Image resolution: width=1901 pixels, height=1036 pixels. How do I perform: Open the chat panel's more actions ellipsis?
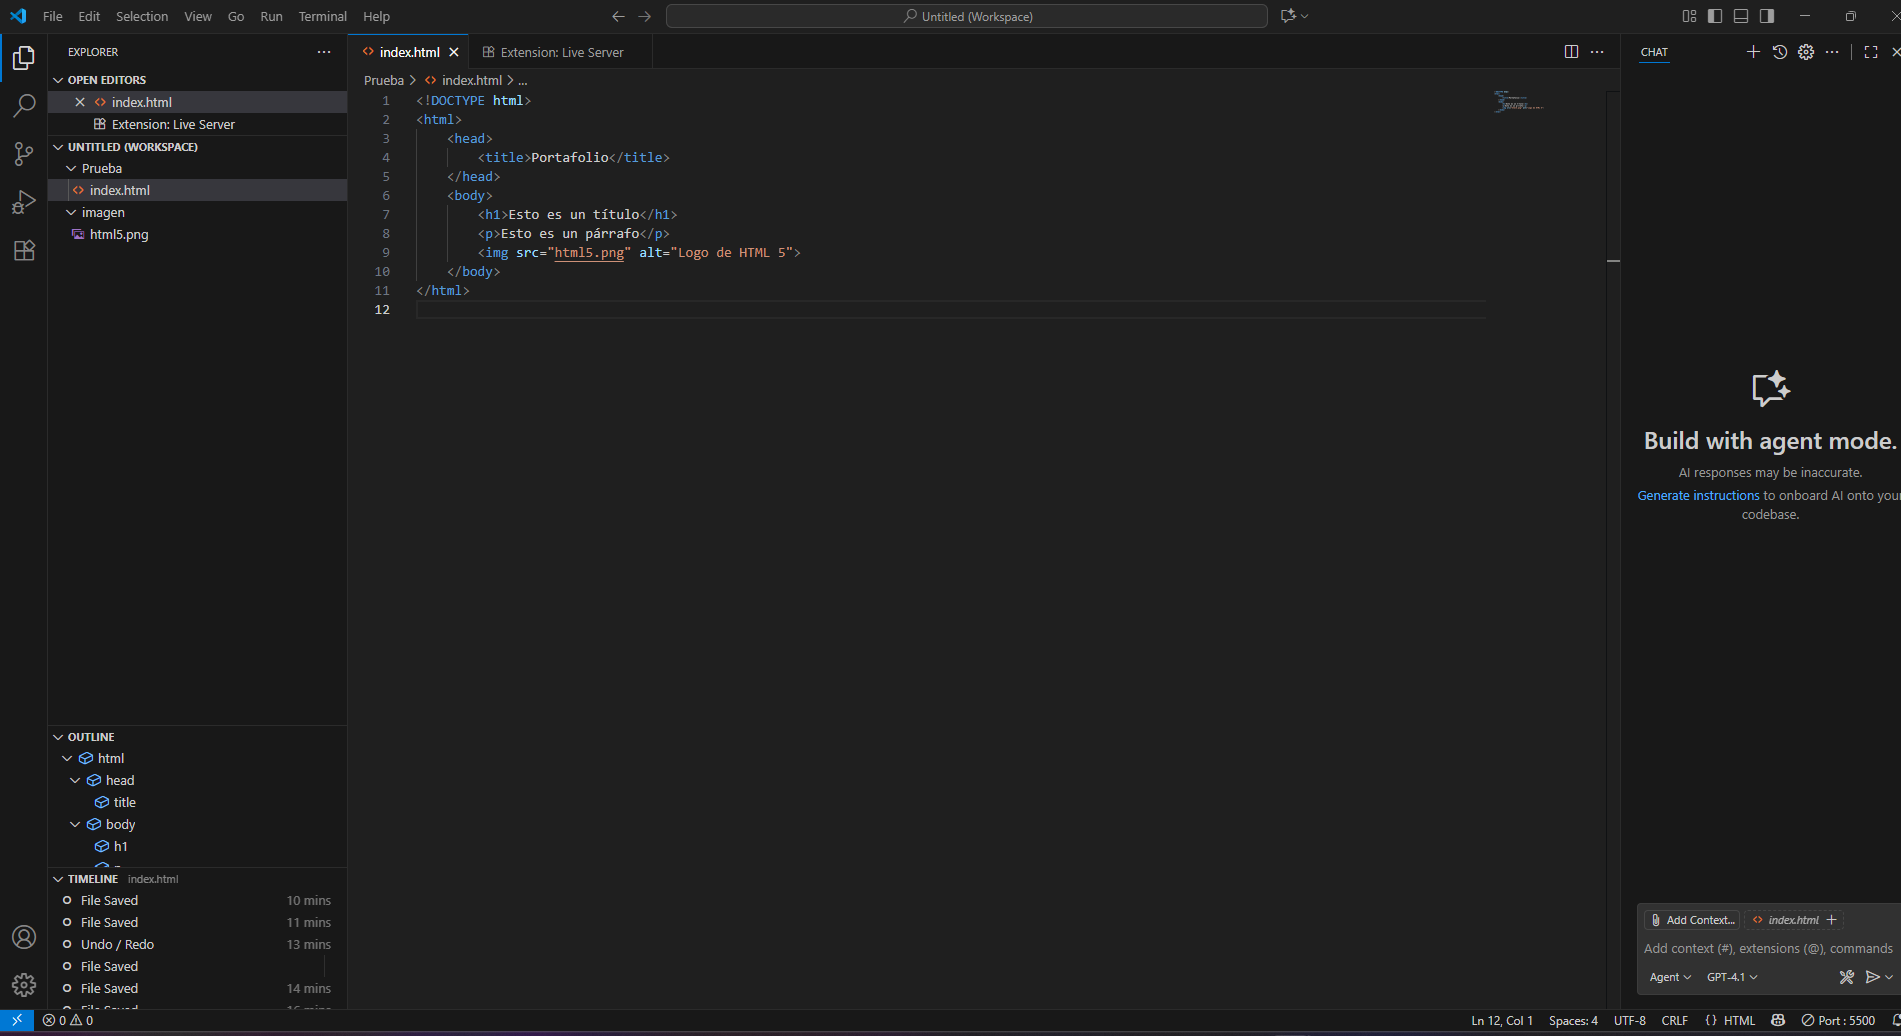pyautogui.click(x=1832, y=52)
